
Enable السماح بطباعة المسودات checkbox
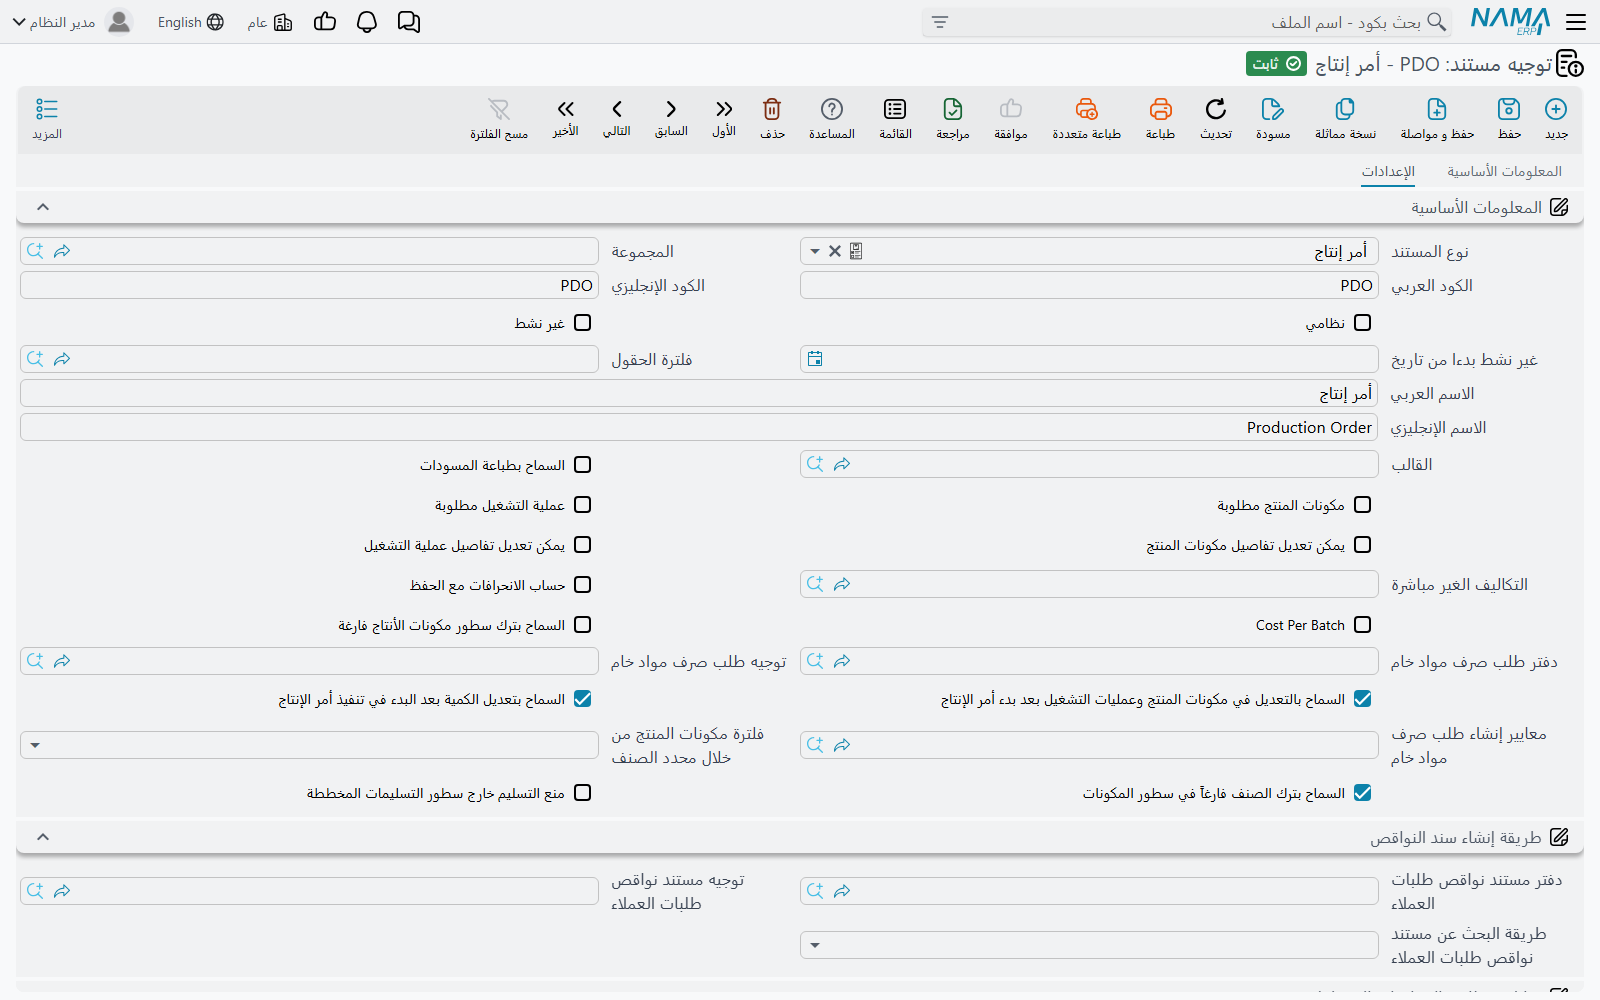coord(583,465)
